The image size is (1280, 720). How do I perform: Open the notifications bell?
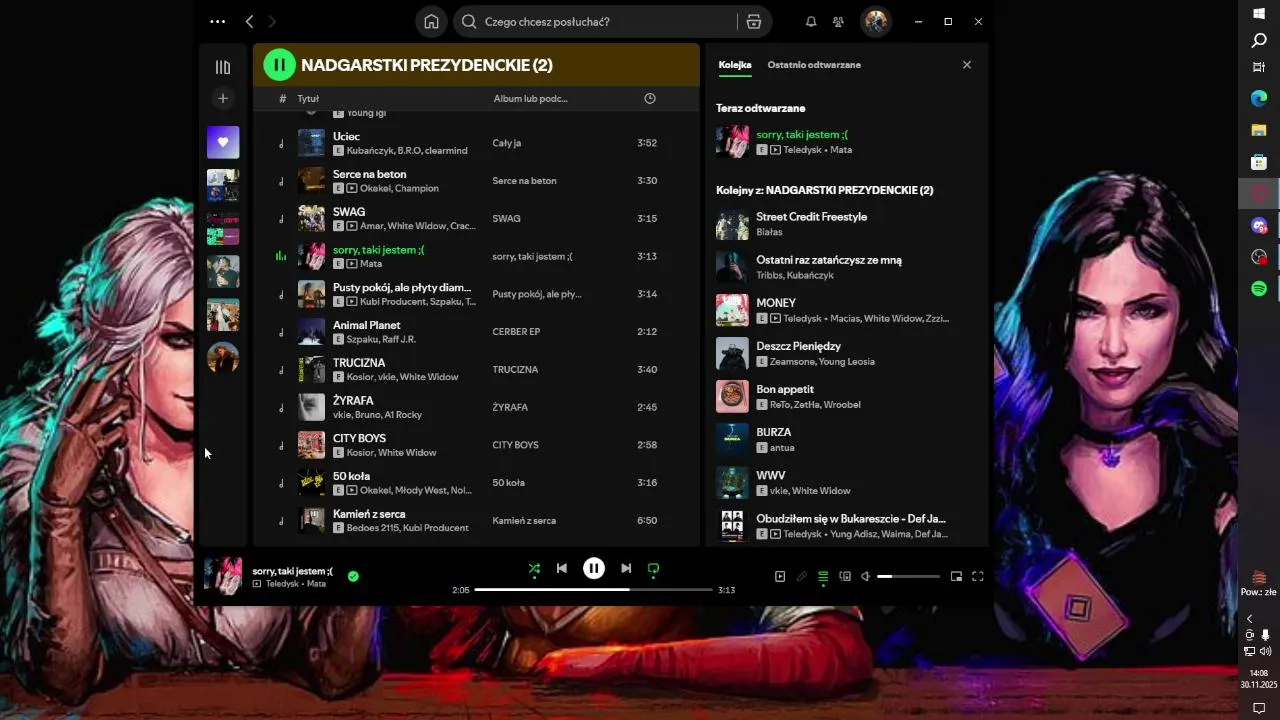[811, 21]
